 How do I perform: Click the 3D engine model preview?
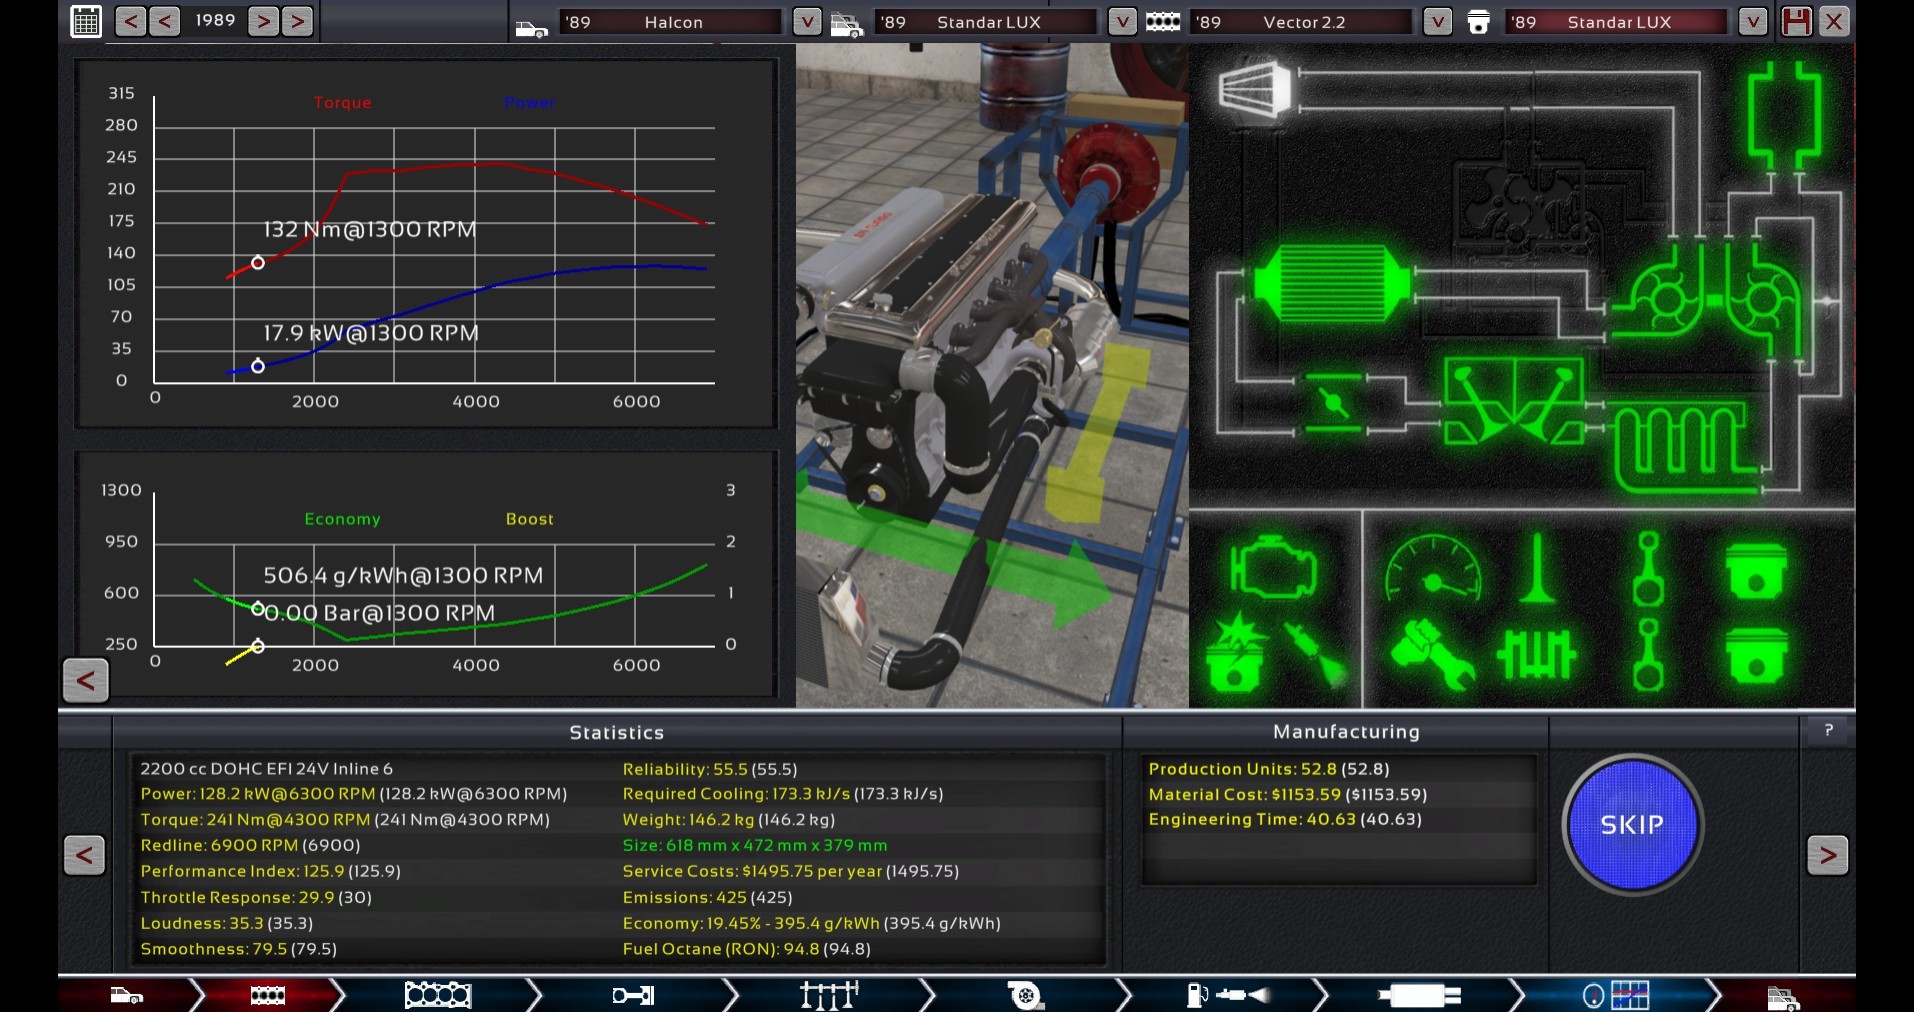[991, 375]
